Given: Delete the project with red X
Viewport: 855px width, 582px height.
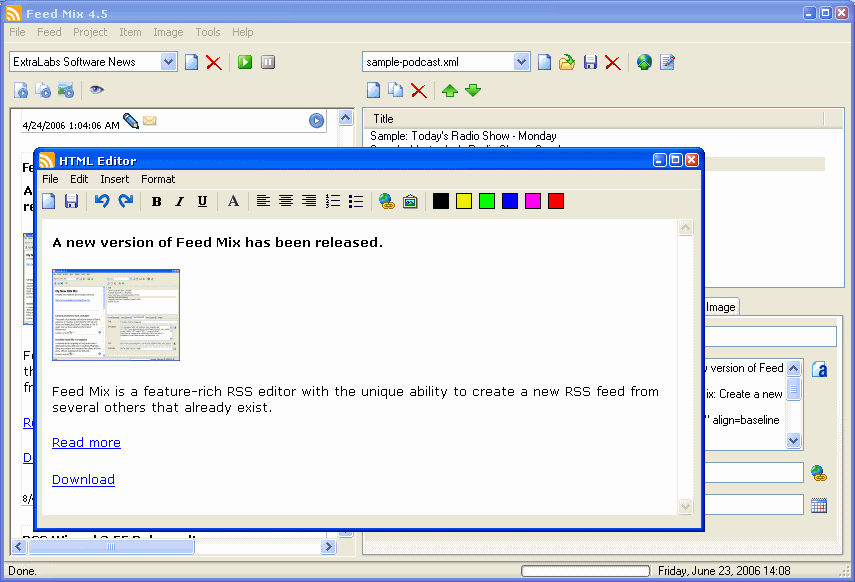Looking at the screenshot, I should 613,62.
